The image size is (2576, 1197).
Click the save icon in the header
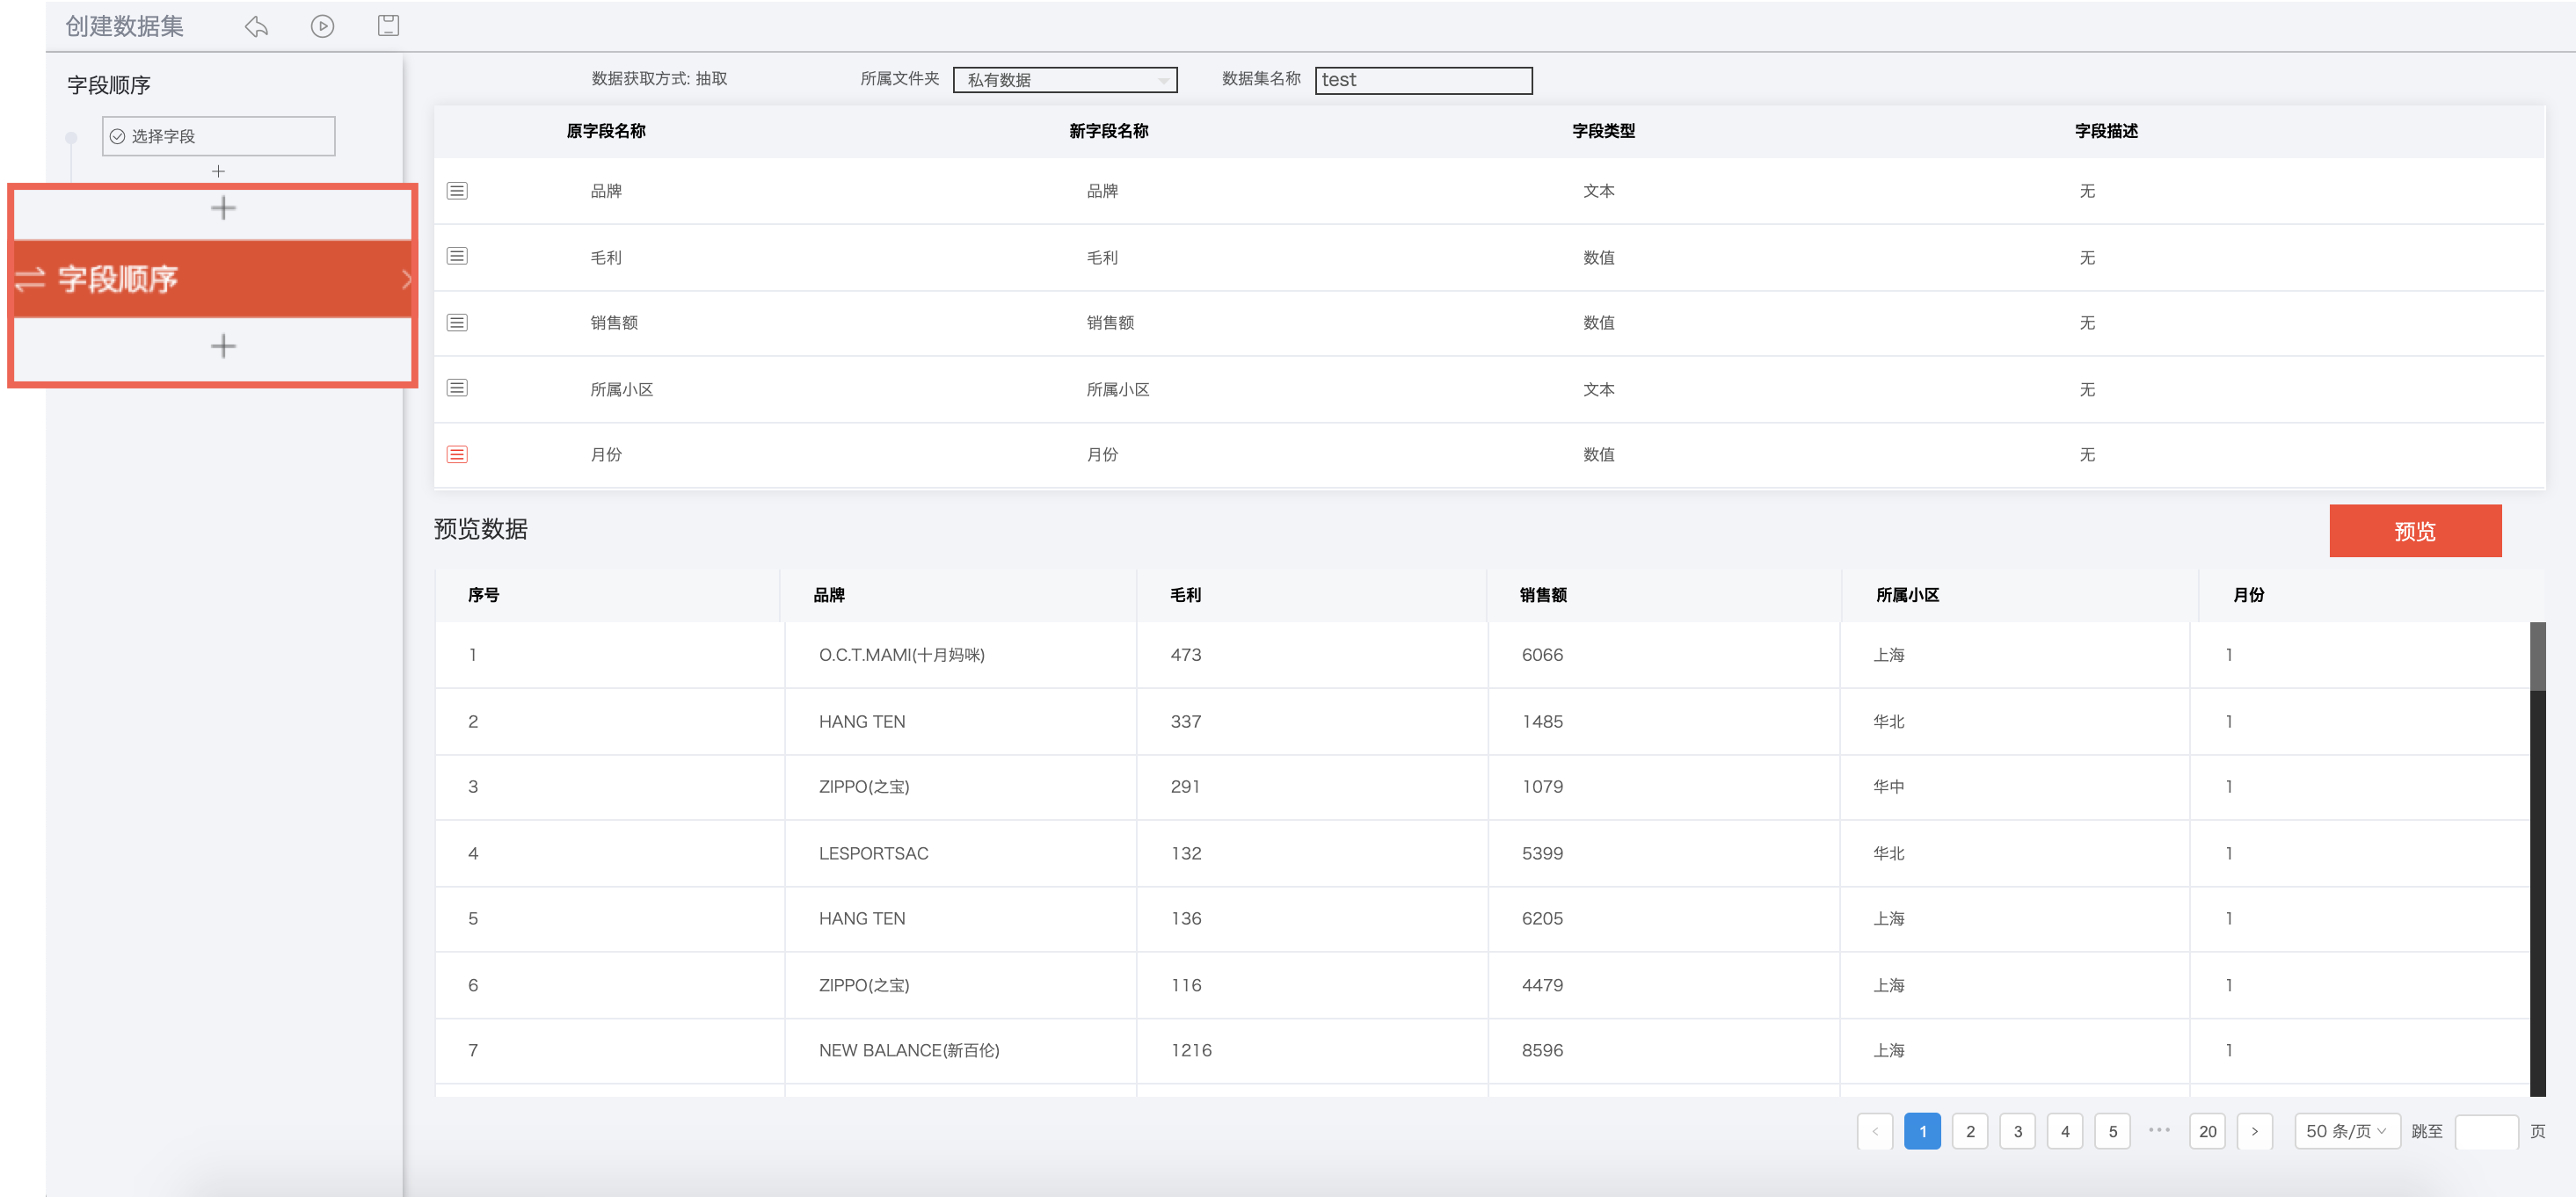tap(389, 26)
